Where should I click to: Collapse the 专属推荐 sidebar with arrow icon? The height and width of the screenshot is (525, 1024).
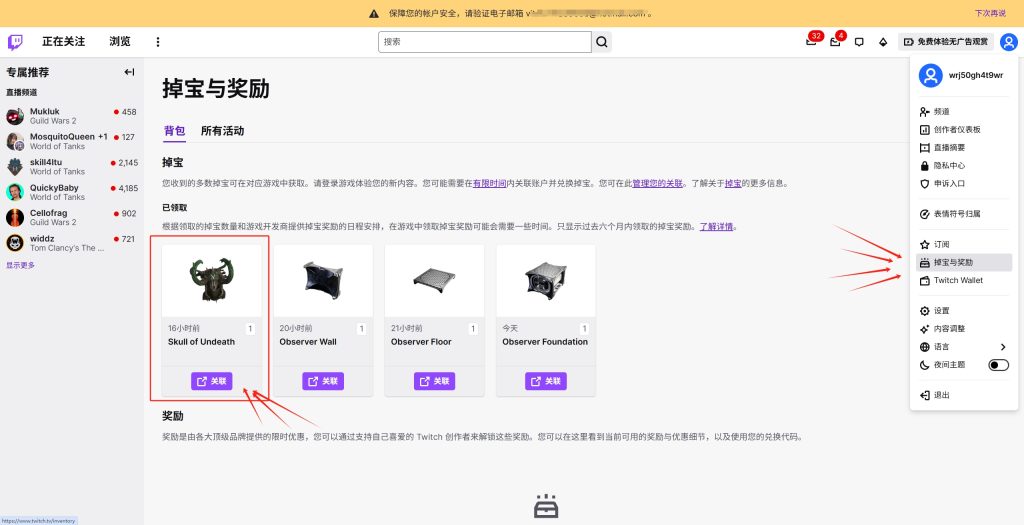coord(129,72)
